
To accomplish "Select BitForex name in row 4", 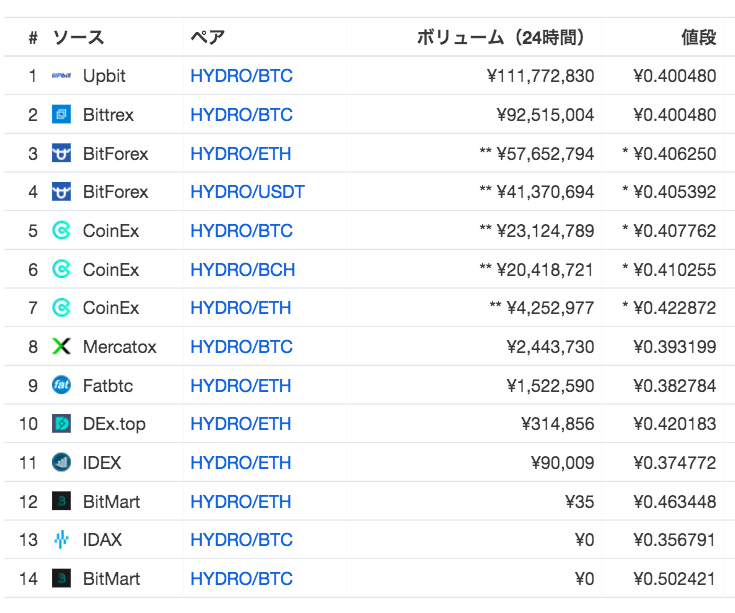I will [115, 192].
